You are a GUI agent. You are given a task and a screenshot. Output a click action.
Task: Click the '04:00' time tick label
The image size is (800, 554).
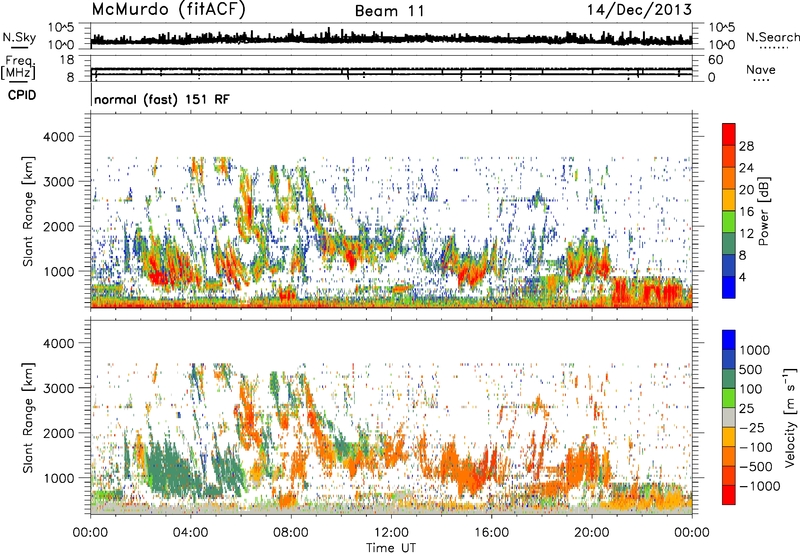(191, 533)
